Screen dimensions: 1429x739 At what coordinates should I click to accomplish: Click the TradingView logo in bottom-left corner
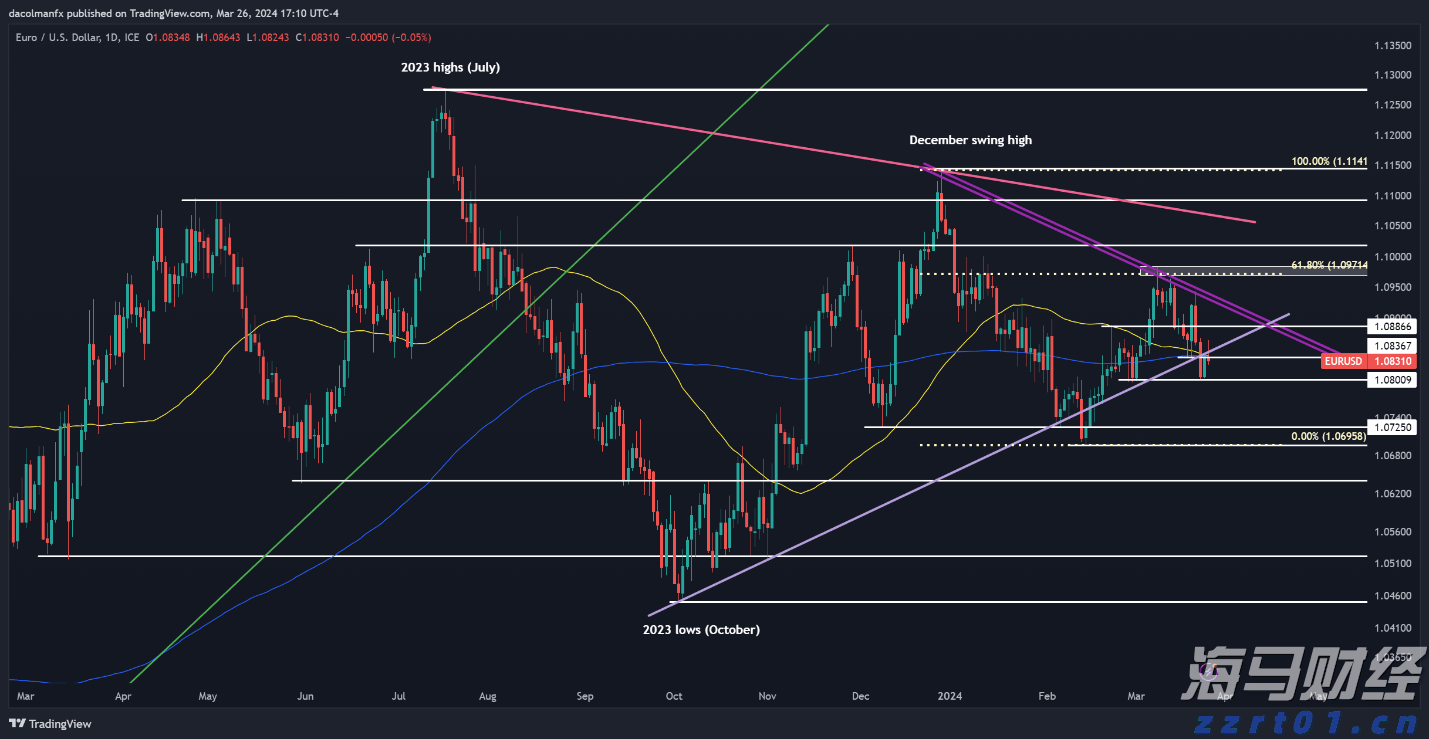coord(50,723)
